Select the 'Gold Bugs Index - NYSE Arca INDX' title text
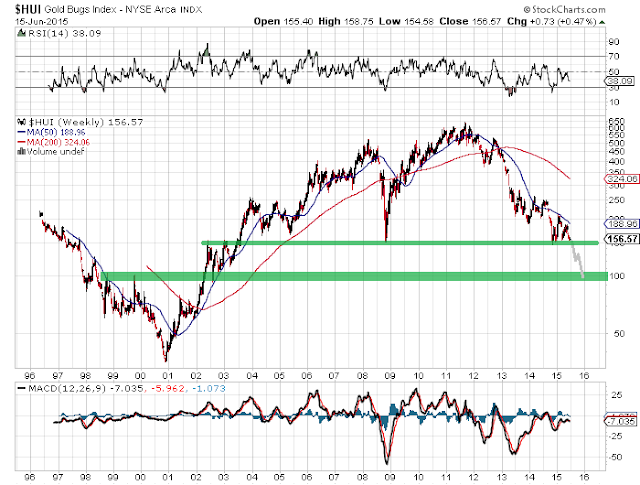The height and width of the screenshot is (485, 640). pyautogui.click(x=123, y=9)
